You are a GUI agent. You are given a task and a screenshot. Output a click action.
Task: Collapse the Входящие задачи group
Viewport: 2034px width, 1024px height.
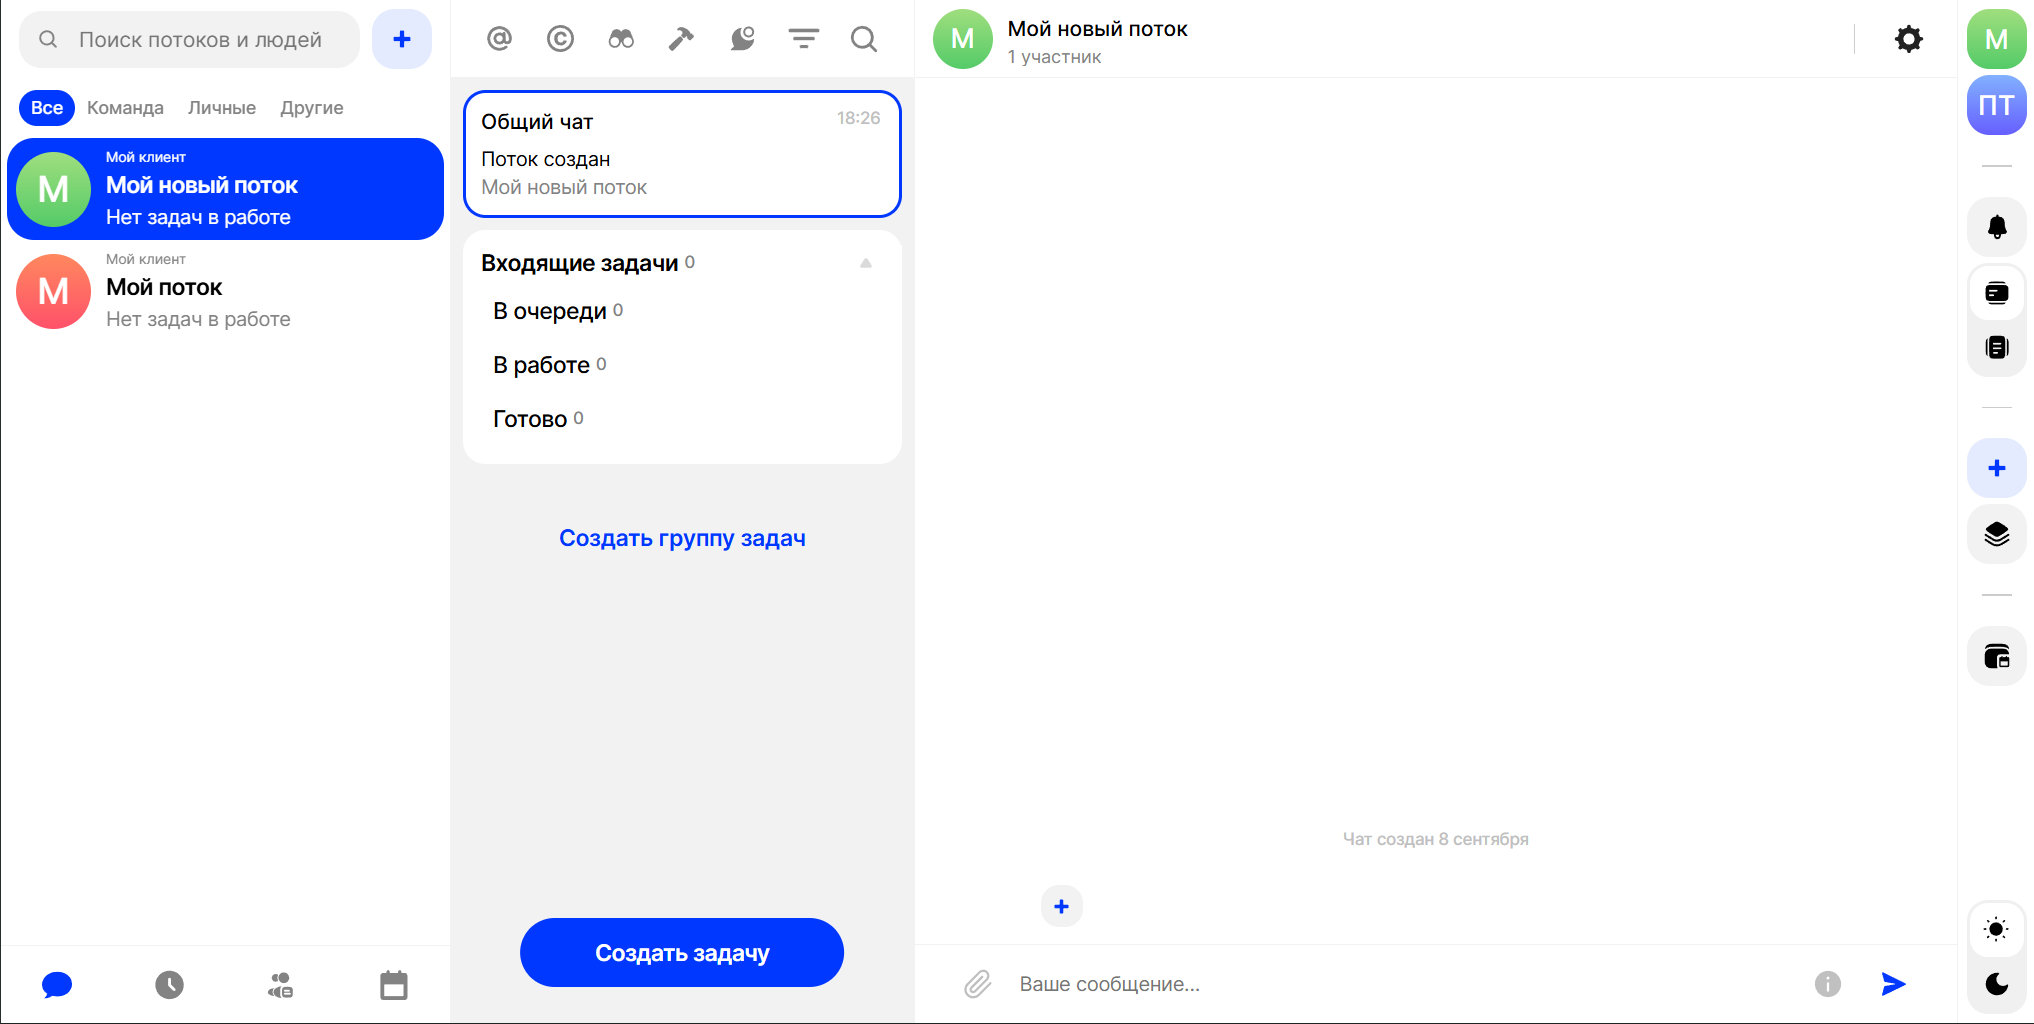(x=866, y=263)
